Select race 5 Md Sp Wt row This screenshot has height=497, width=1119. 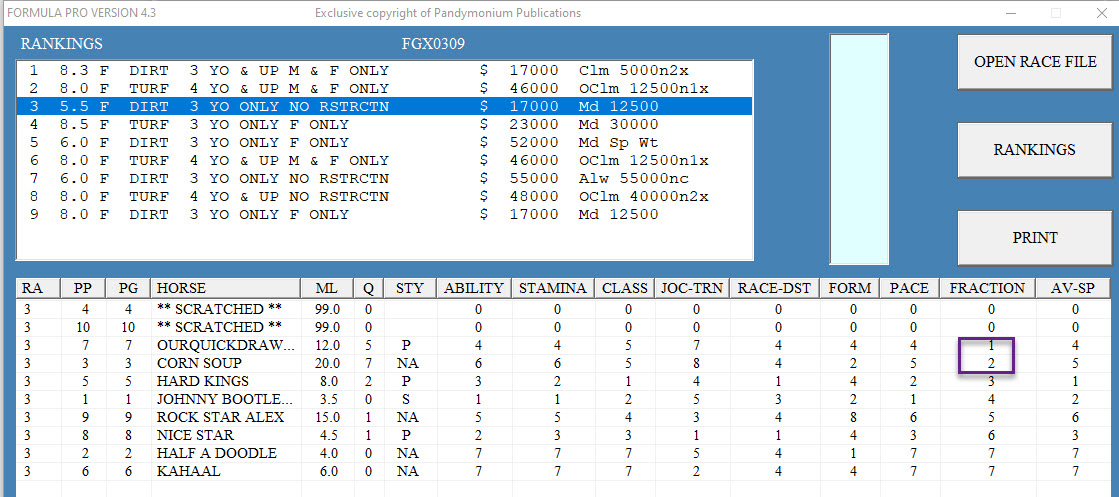385,142
